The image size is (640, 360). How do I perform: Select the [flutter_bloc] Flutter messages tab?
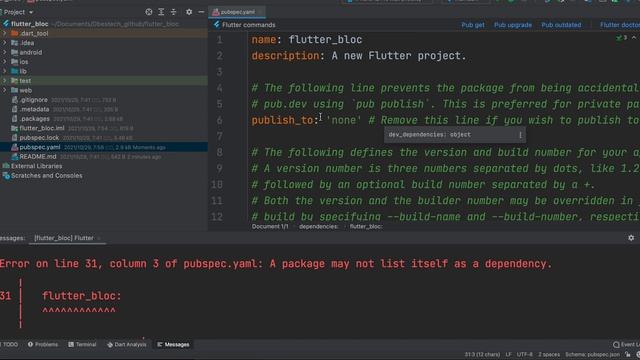tap(64, 238)
